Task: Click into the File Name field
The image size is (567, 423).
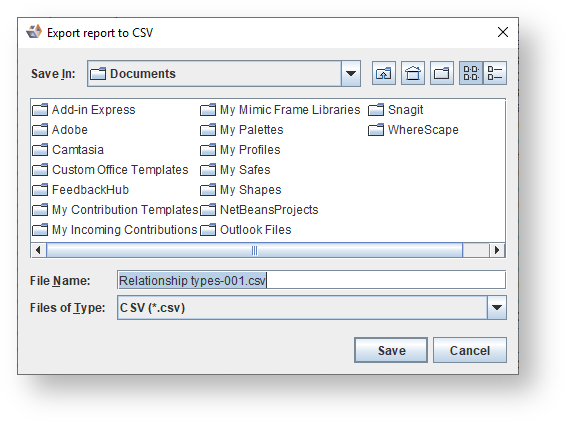Action: (311, 280)
